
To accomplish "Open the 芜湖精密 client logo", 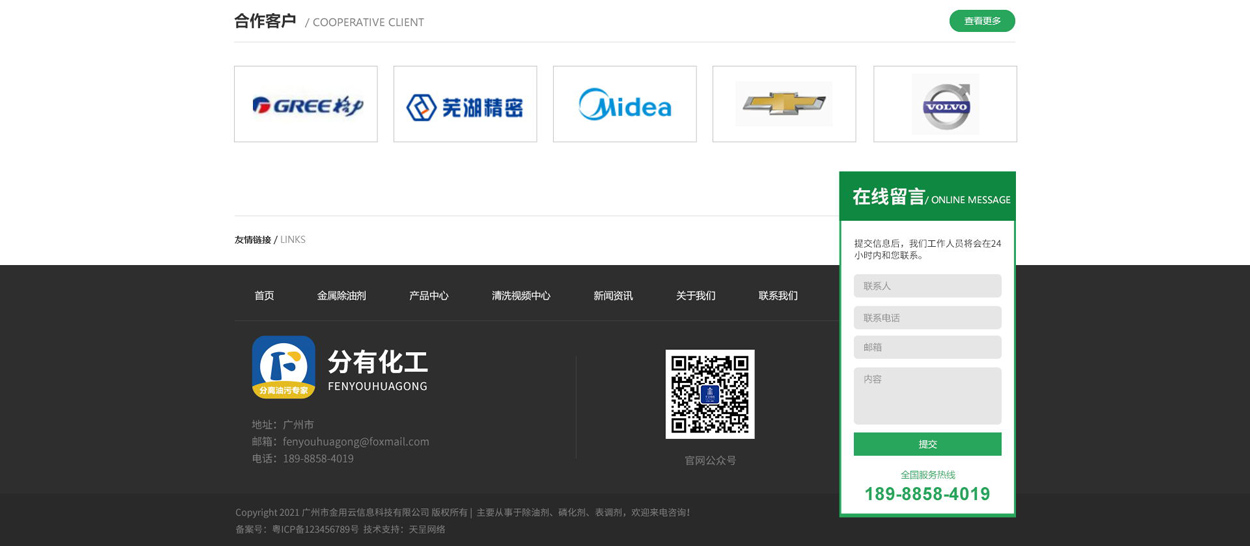I will (465, 104).
